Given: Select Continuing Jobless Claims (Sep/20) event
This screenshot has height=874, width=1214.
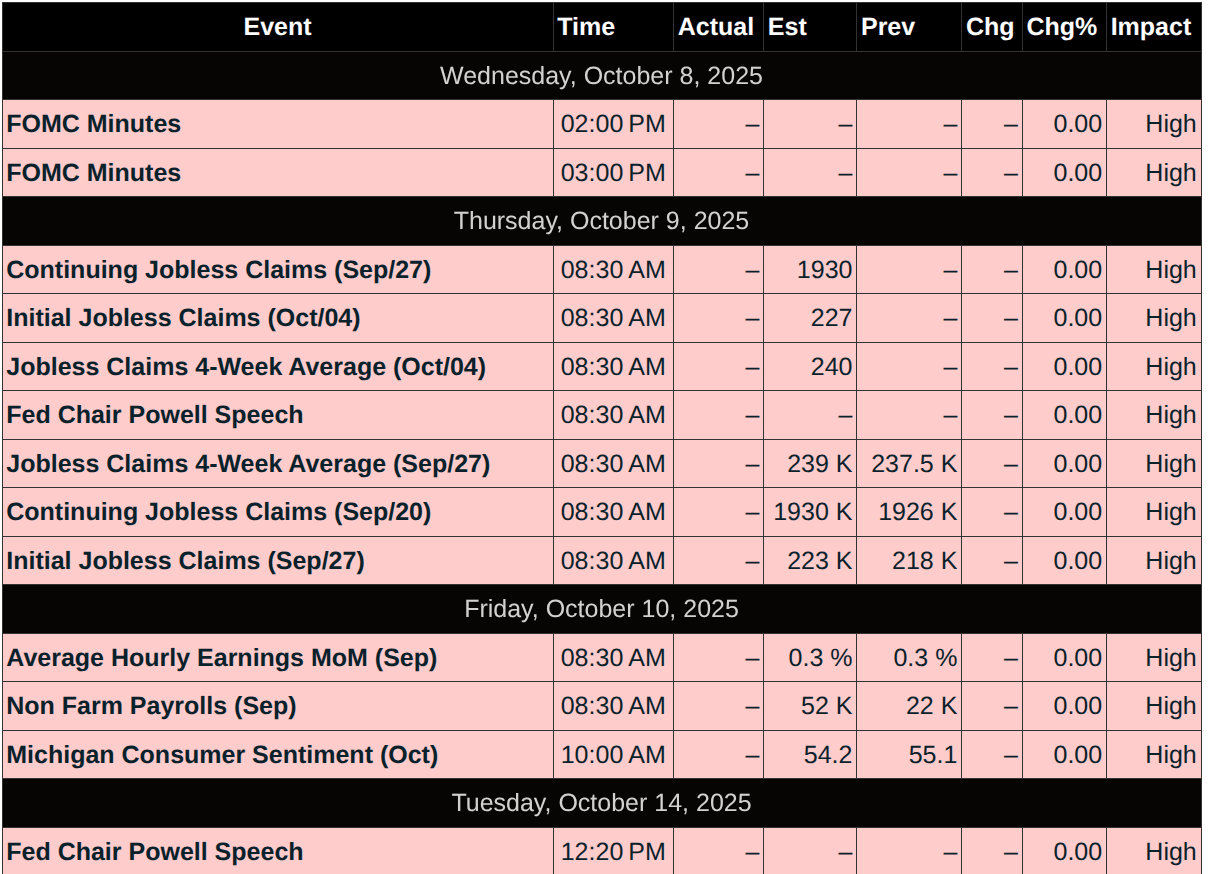Looking at the screenshot, I should coord(219,512).
